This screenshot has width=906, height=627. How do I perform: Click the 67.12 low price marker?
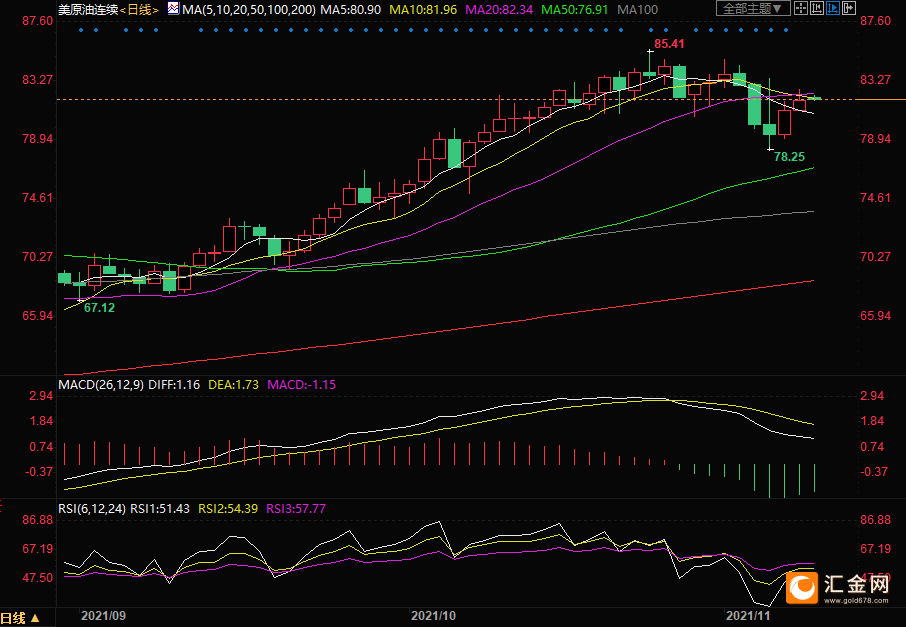pyautogui.click(x=98, y=308)
